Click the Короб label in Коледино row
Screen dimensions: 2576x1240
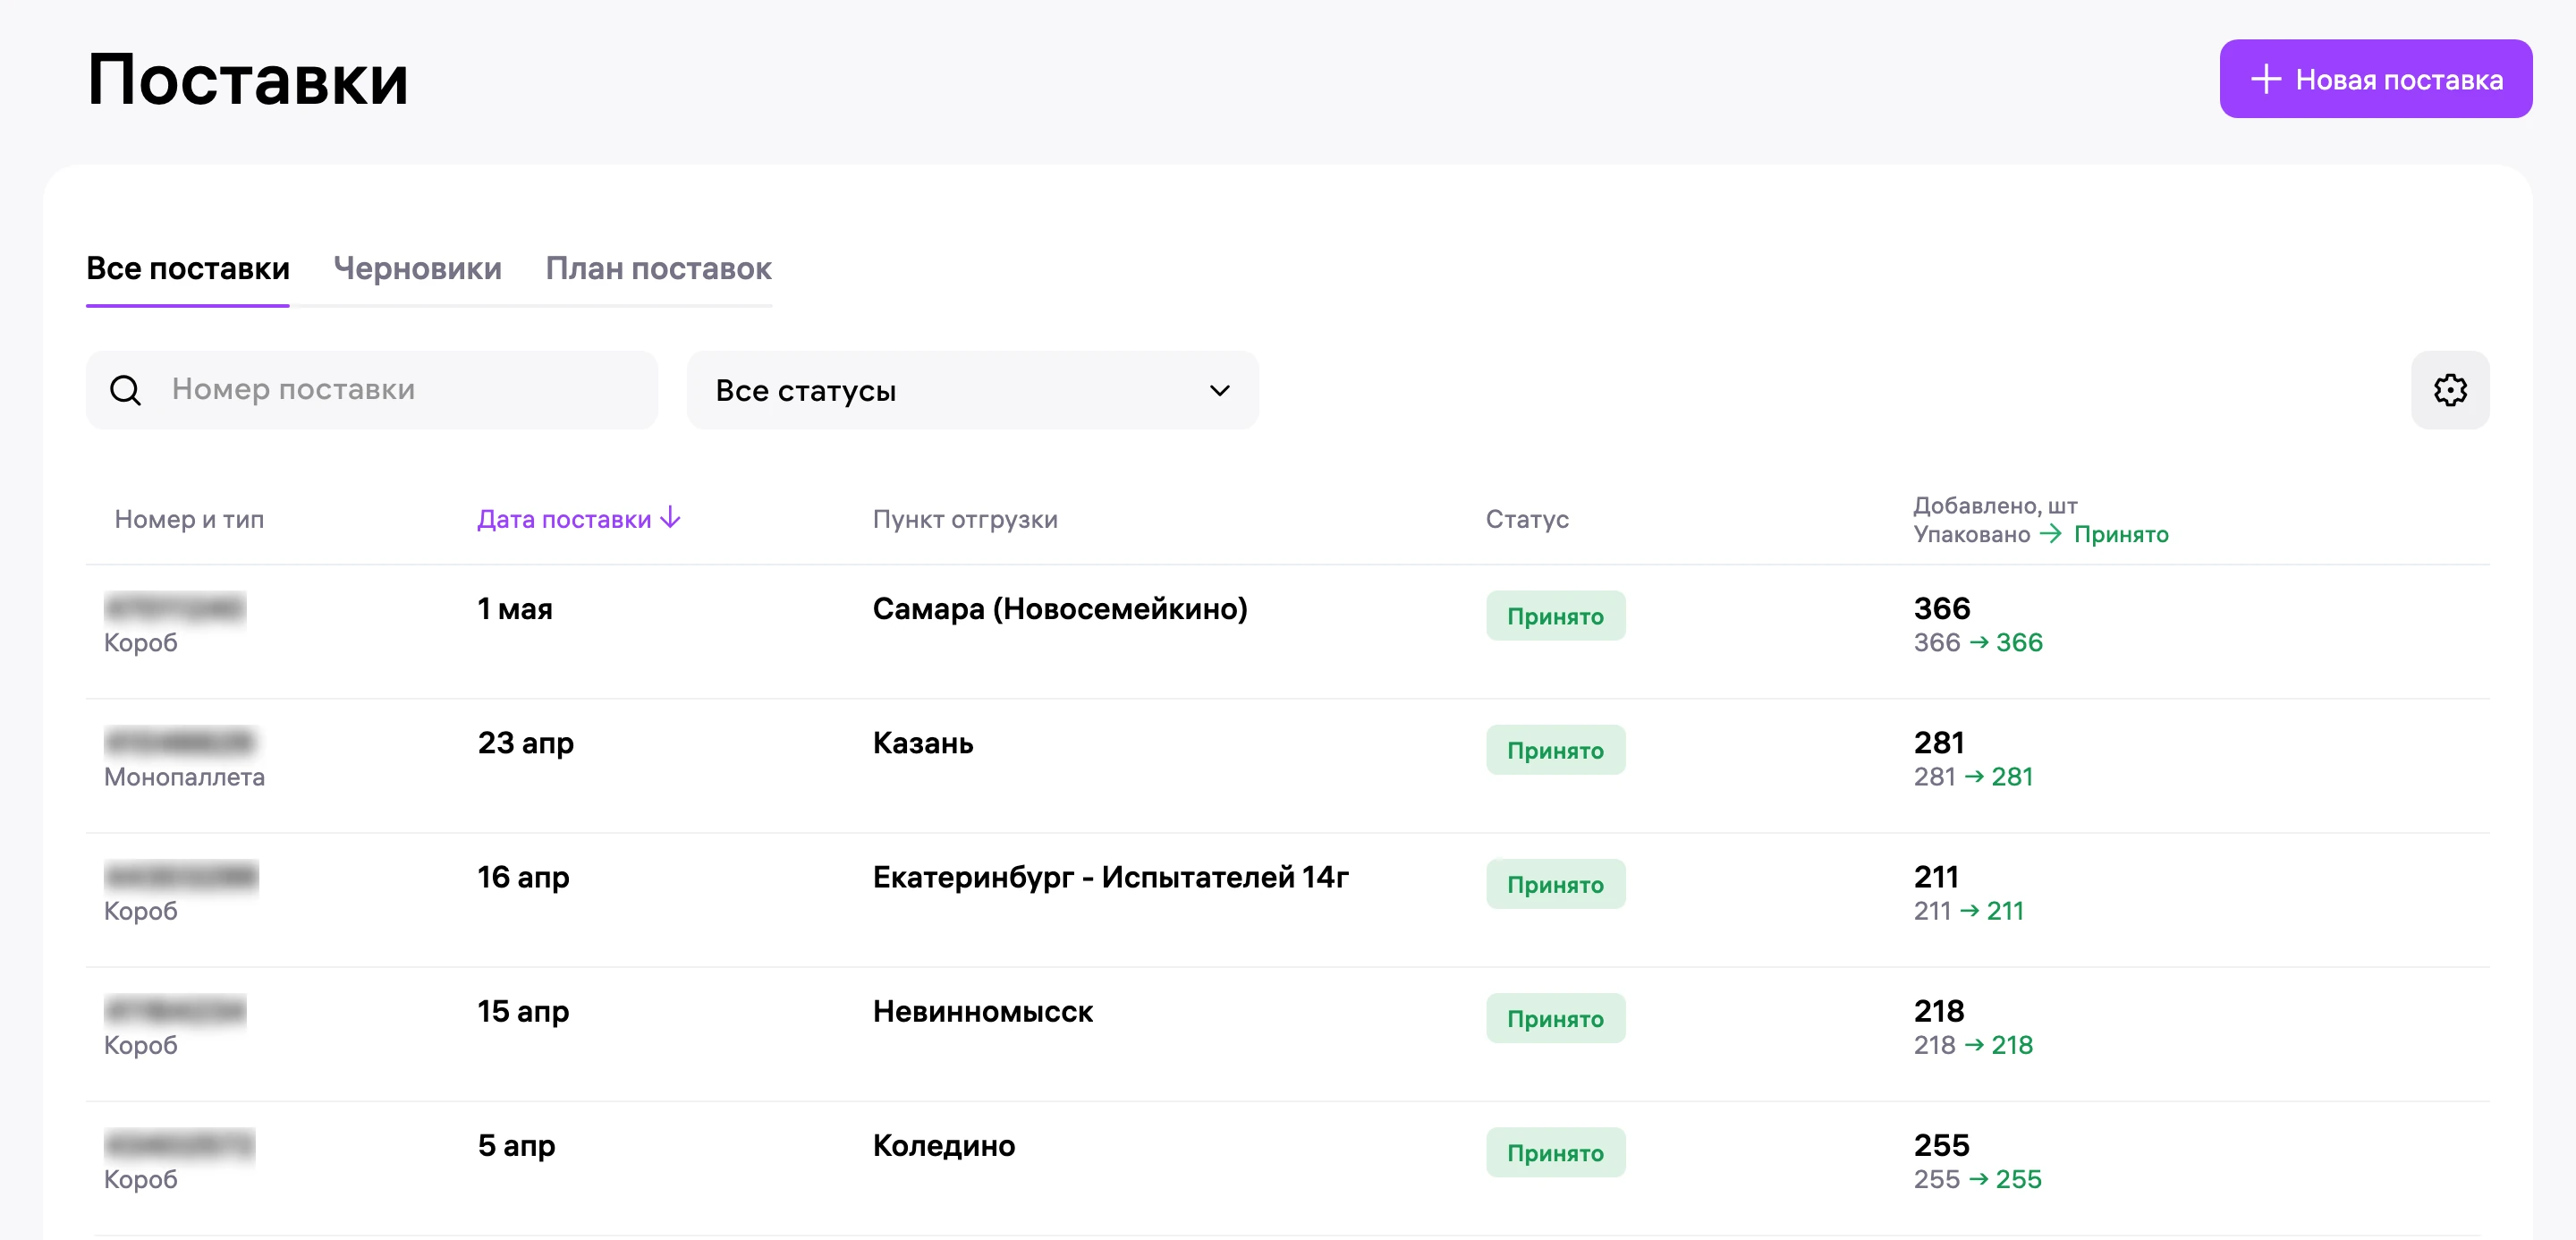pos(141,1179)
